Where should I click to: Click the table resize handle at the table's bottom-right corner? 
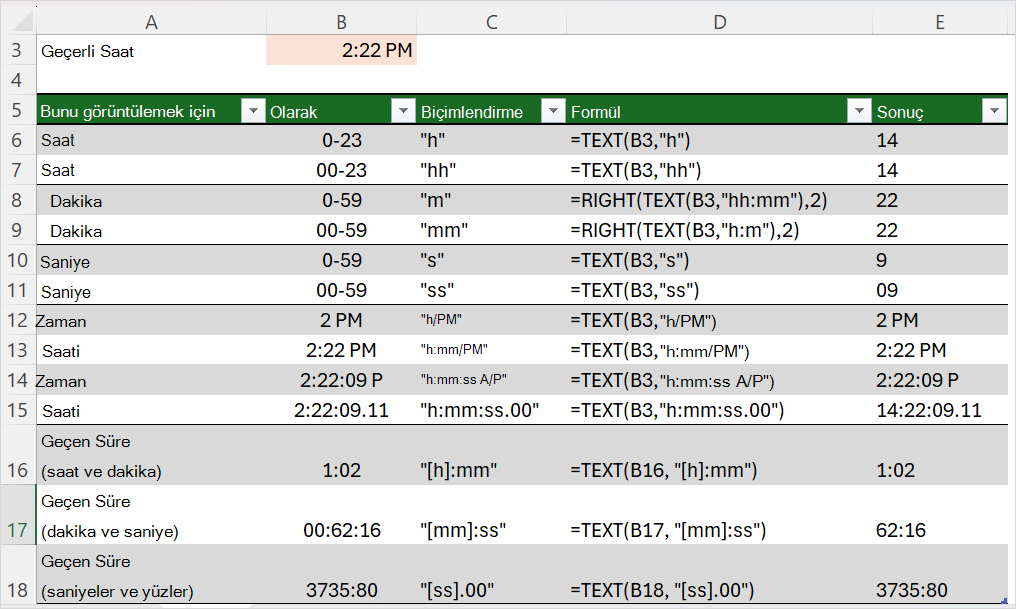pyautogui.click(x=1004, y=602)
